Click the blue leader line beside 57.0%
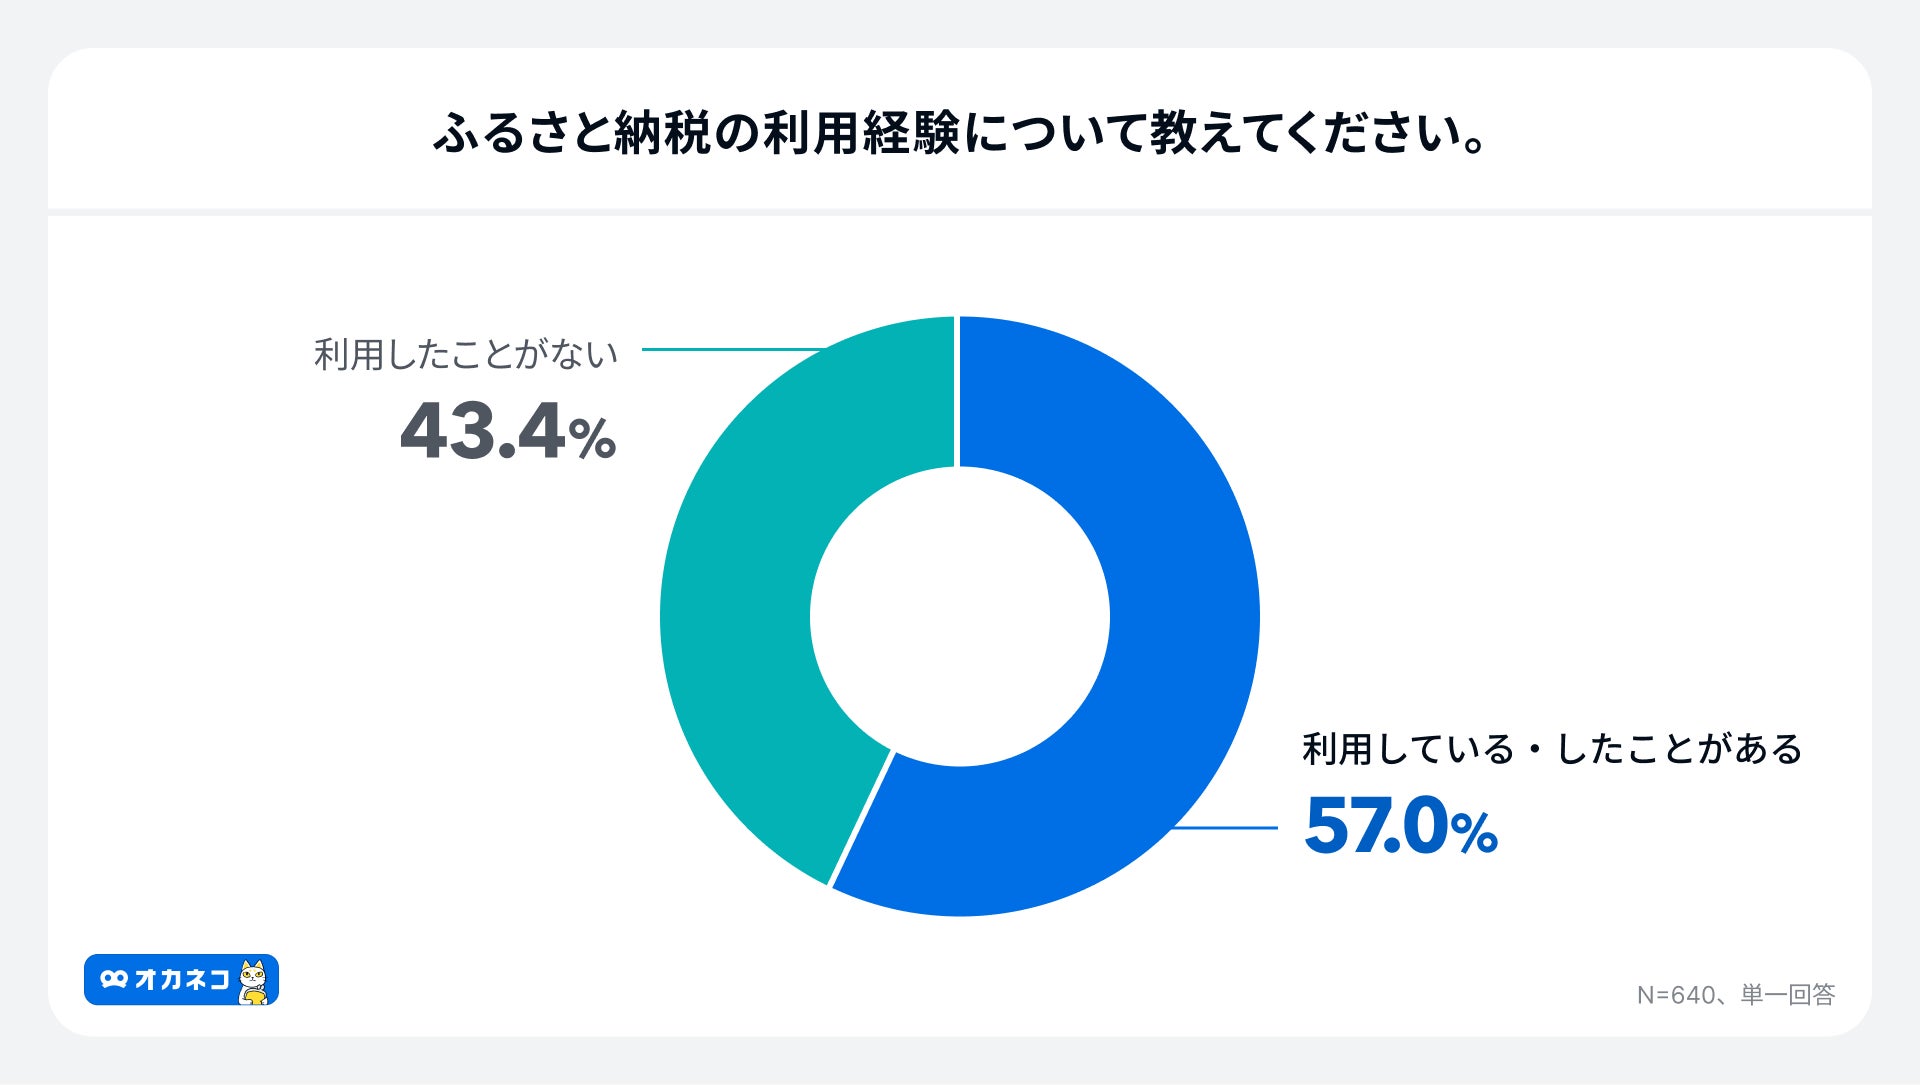This screenshot has height=1085, width=1920. click(1225, 828)
